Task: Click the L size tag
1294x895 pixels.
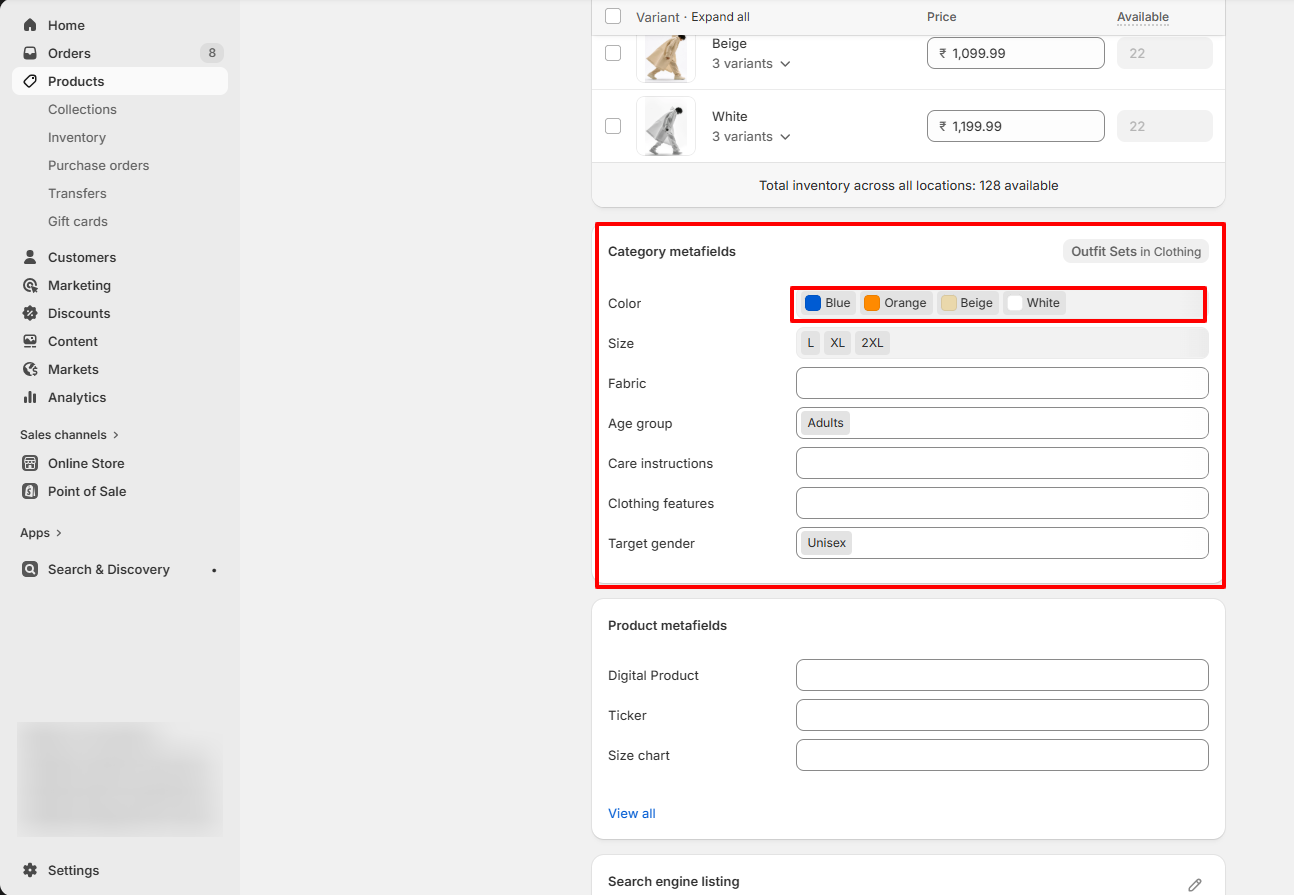Action: (x=810, y=343)
